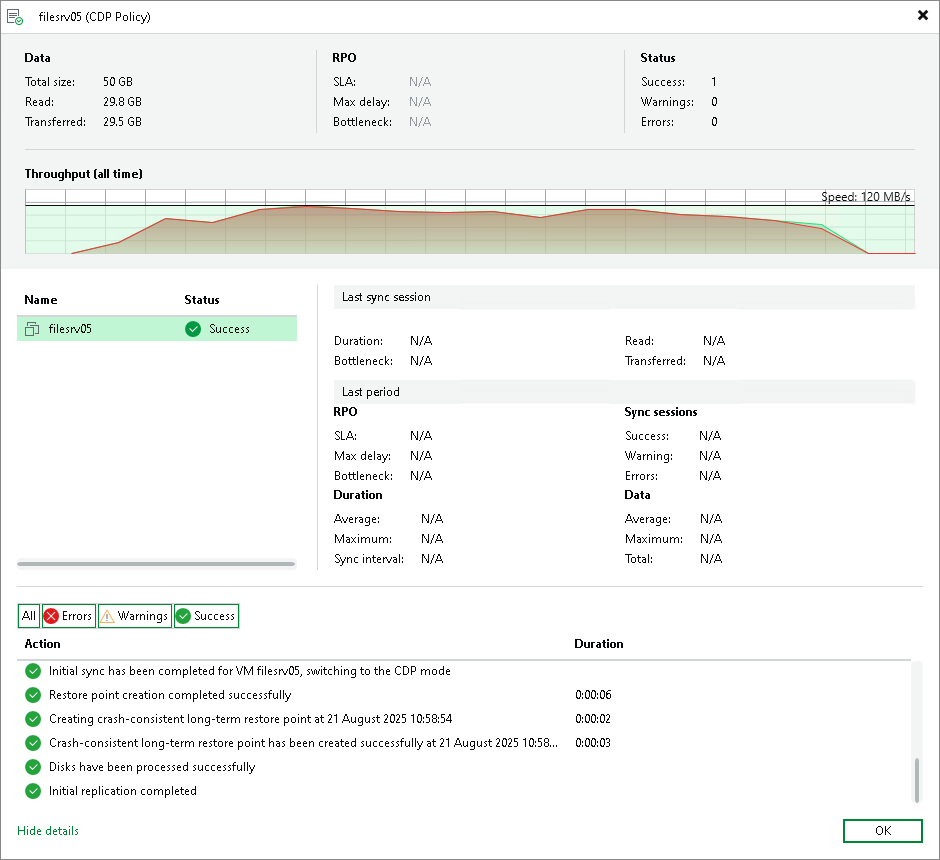This screenshot has width=940, height=860.
Task: Click success icon beside Crash-consistent long-term restore point has been created
Action: 33,743
